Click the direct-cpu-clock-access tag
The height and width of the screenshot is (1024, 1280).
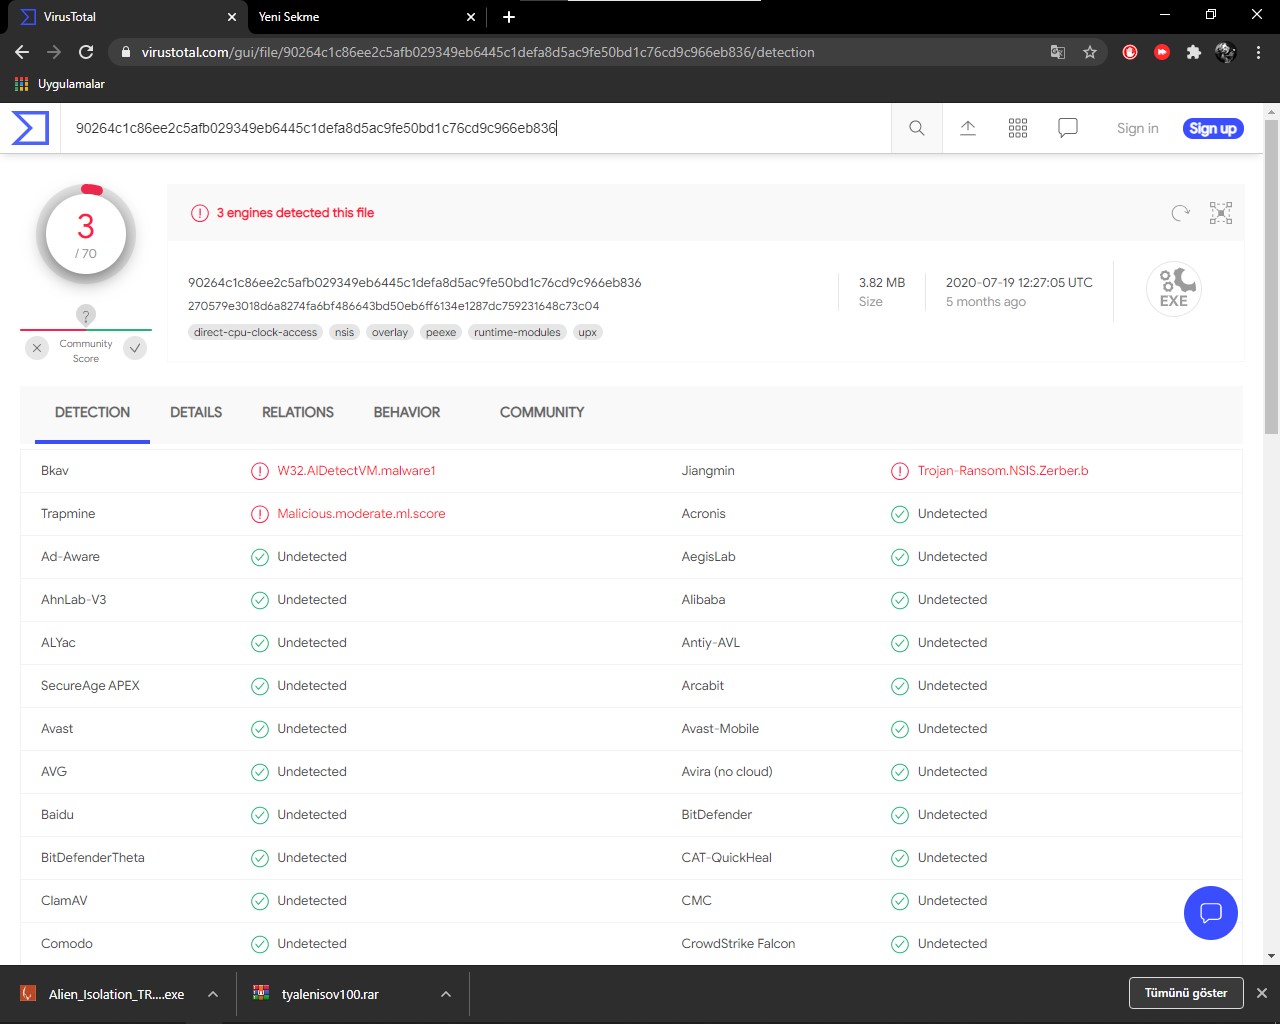tap(255, 332)
